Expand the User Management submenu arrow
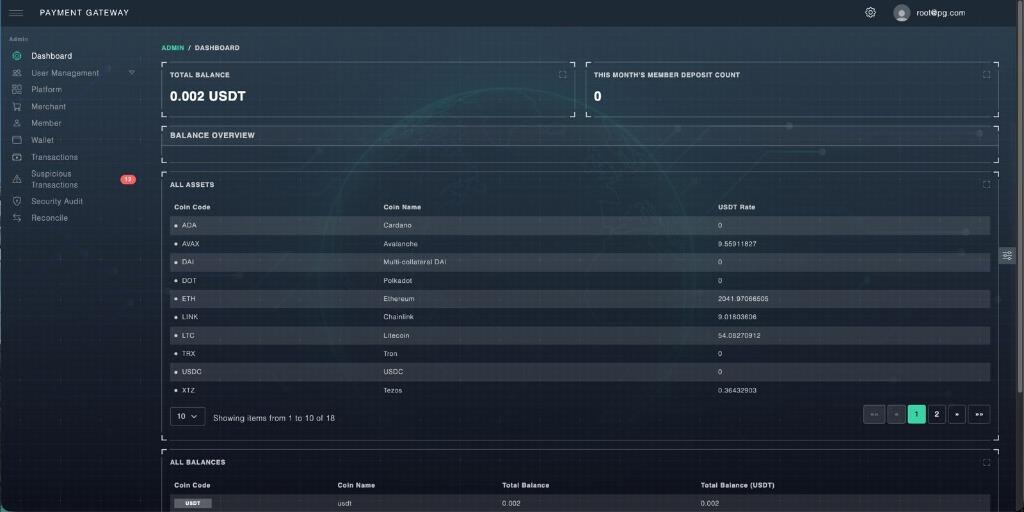This screenshot has width=1024, height=512. pyautogui.click(x=131, y=72)
